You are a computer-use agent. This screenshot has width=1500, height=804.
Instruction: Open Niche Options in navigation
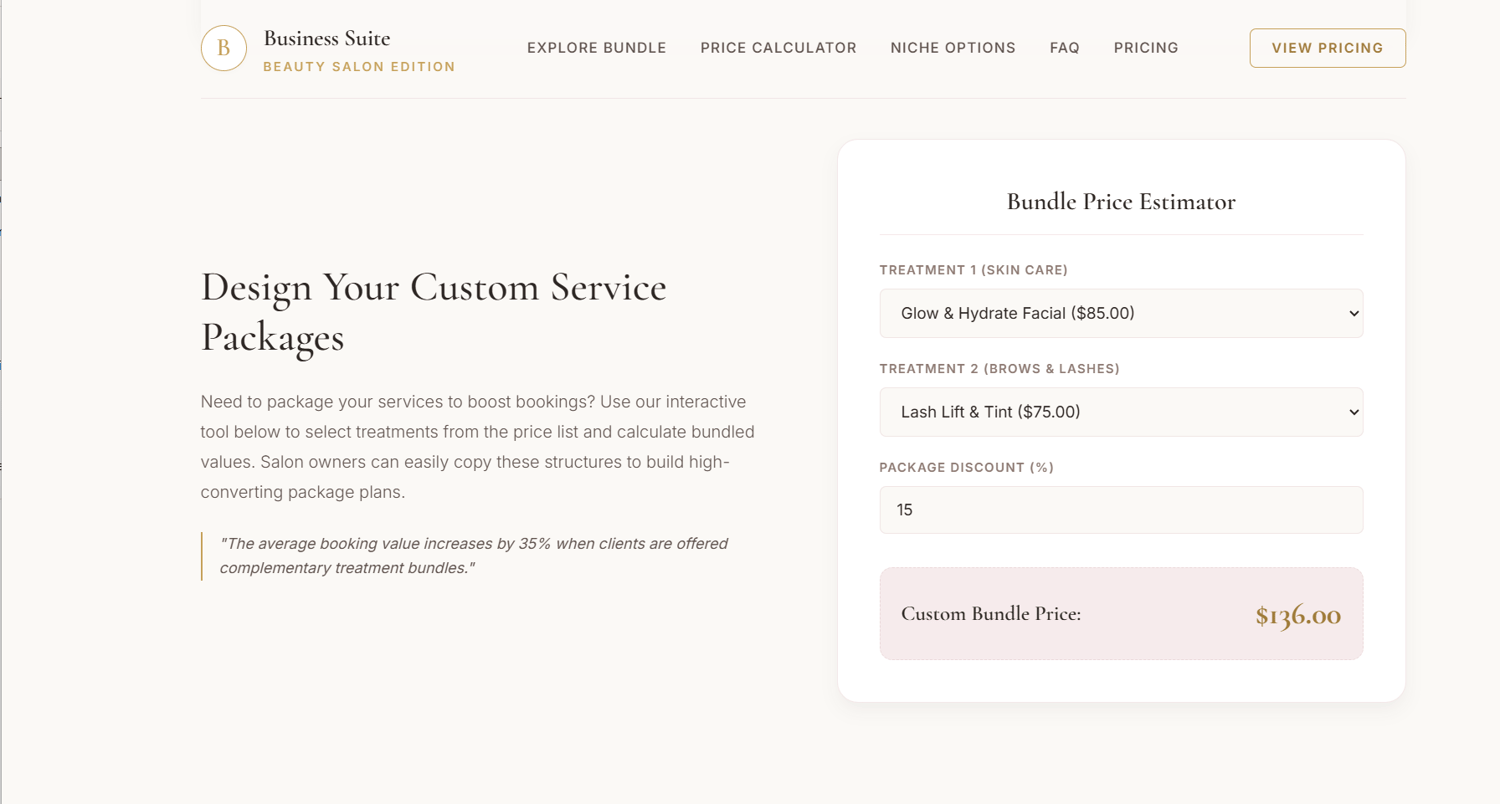(953, 48)
